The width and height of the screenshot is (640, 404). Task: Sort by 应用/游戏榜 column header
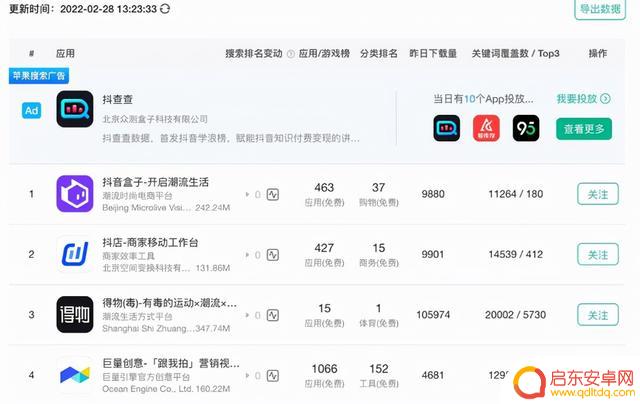[324, 53]
